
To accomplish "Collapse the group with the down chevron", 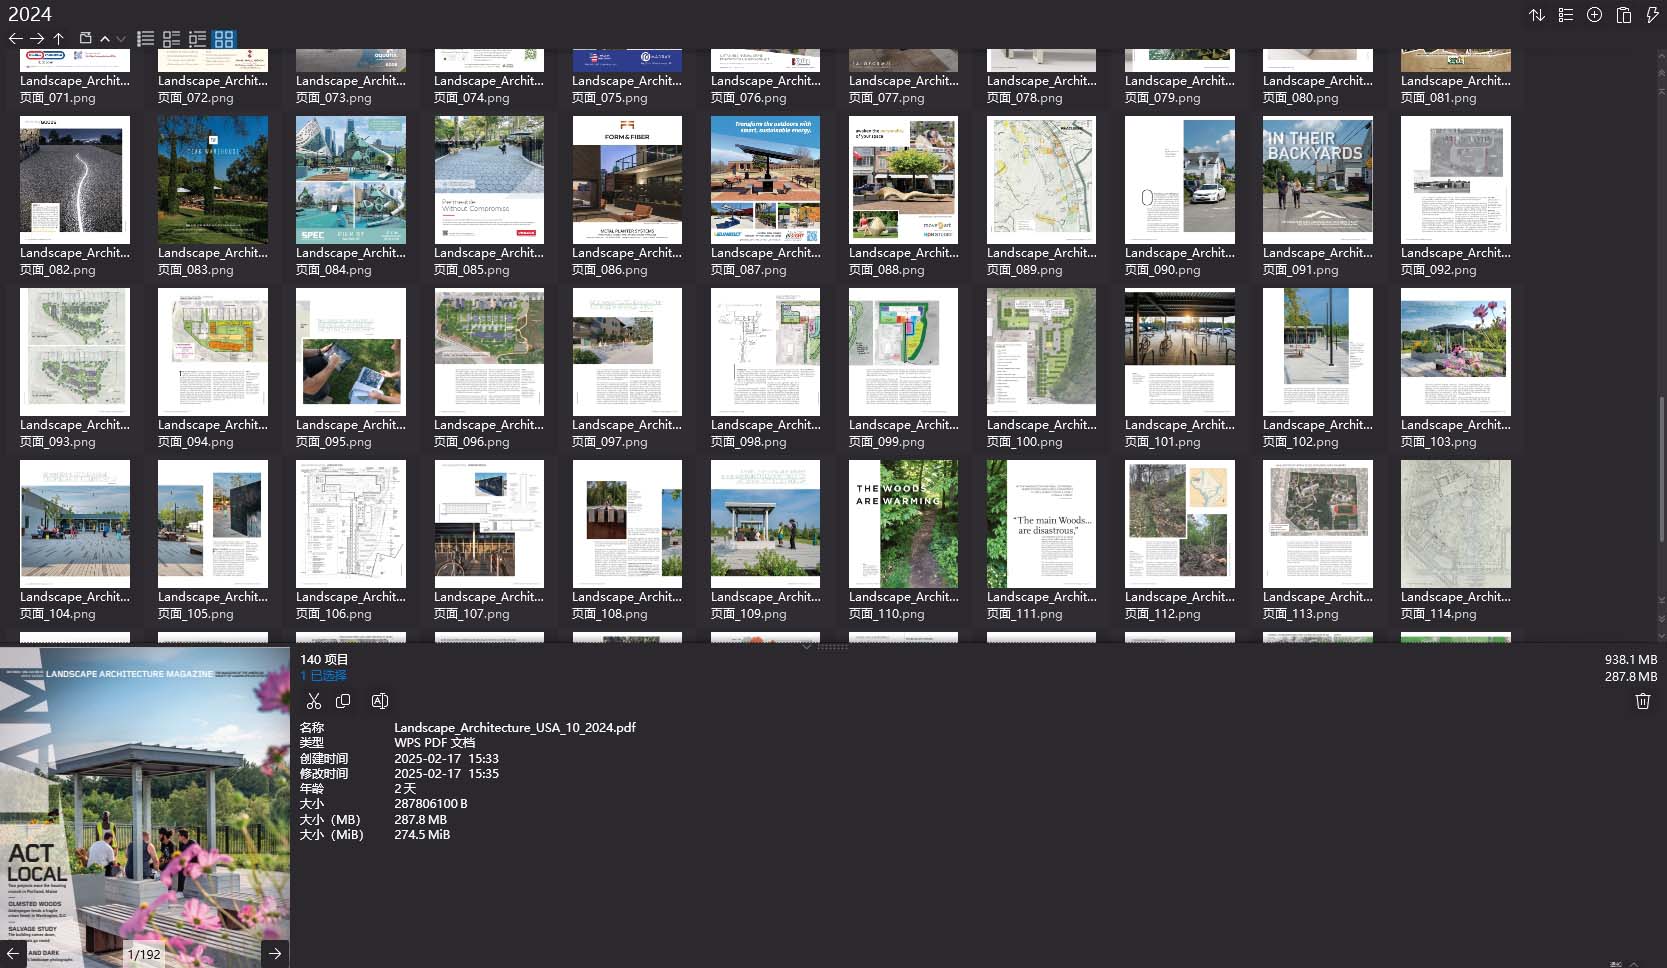I will 120,39.
